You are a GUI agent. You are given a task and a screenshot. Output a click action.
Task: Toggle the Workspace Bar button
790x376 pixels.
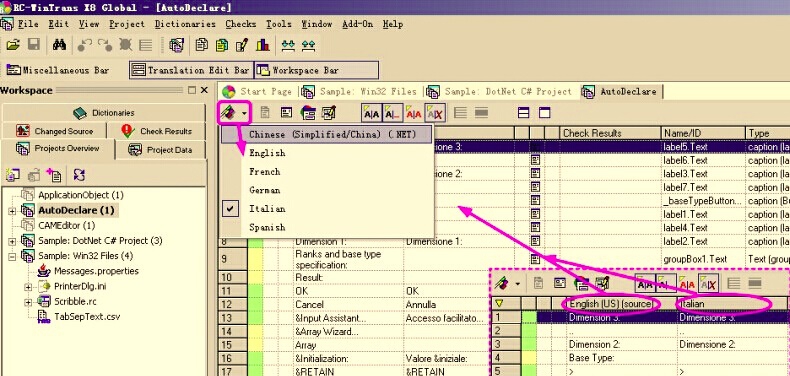click(x=316, y=70)
